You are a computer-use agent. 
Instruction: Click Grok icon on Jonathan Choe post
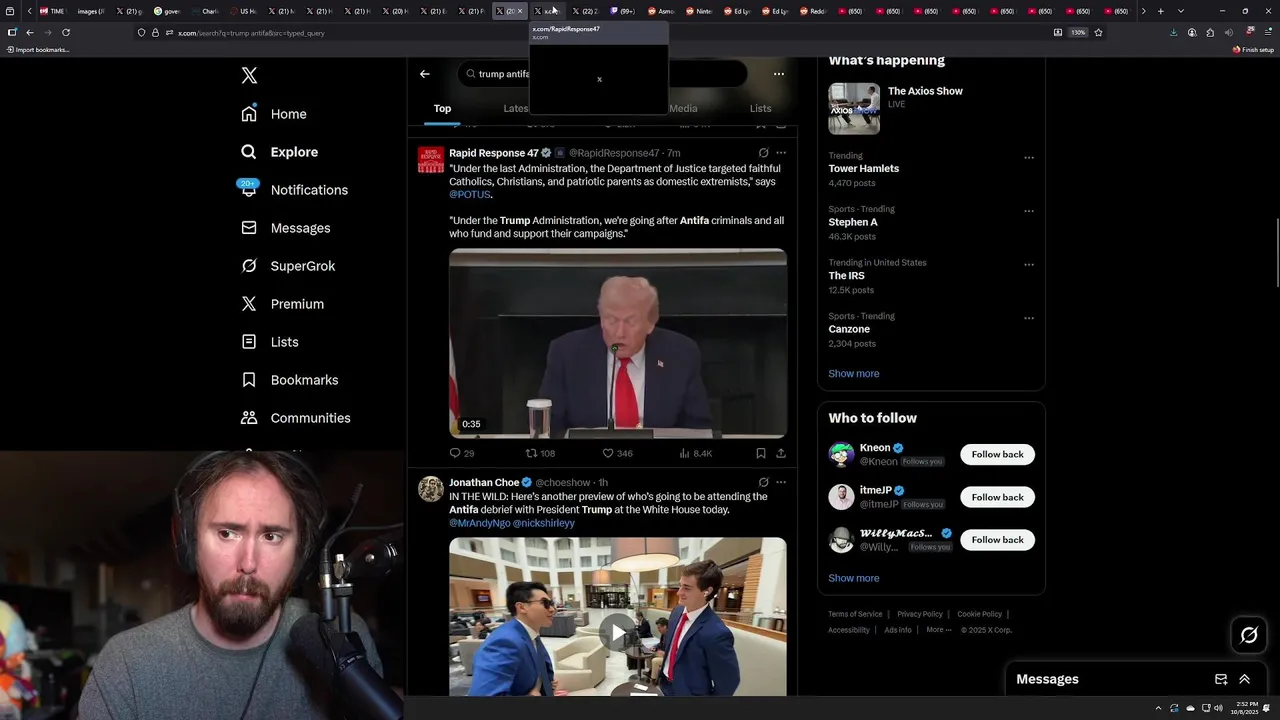(x=763, y=482)
